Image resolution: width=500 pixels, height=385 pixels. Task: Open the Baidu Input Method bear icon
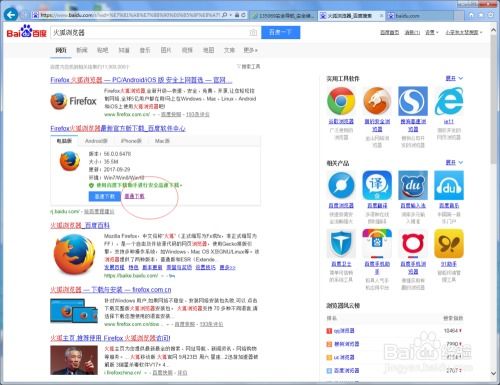[413, 185]
